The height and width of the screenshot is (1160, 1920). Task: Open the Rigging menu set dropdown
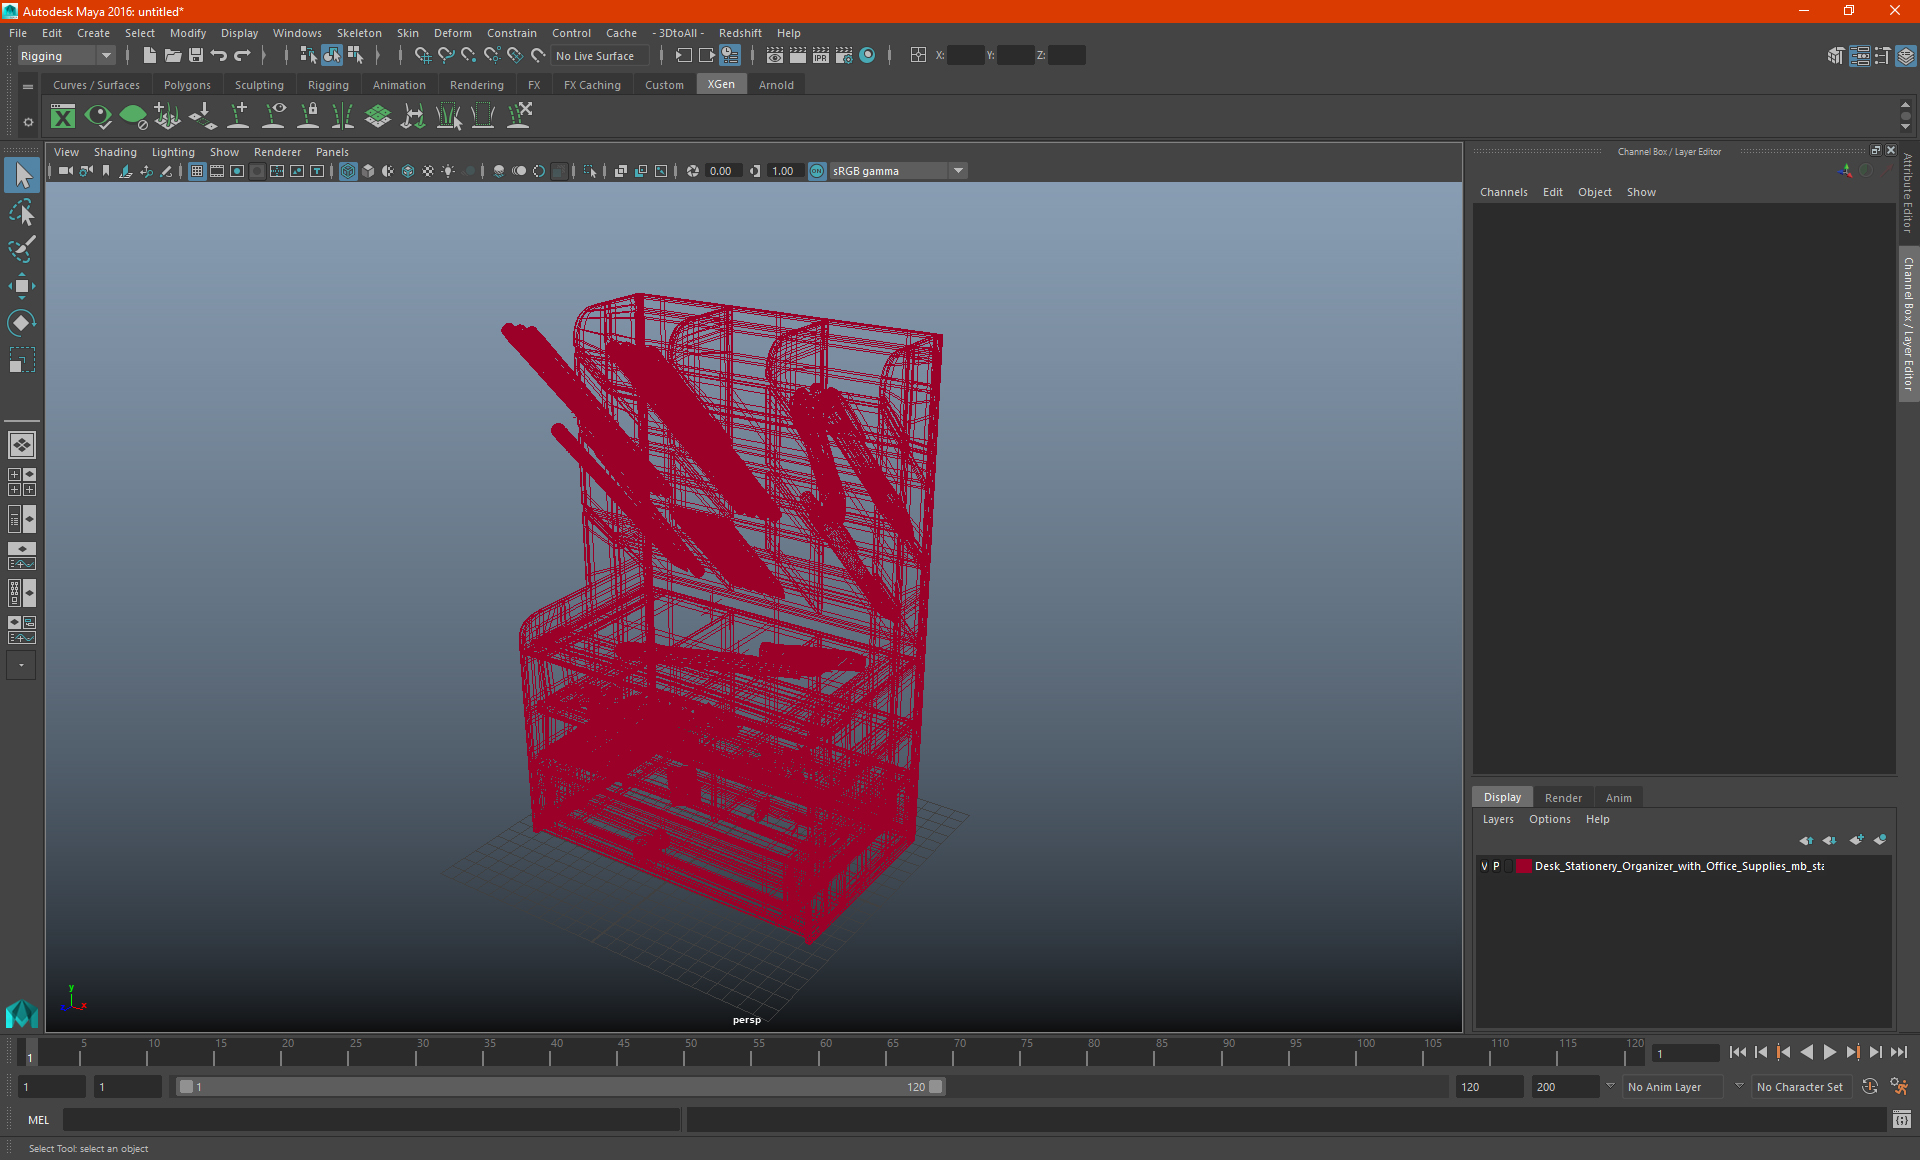[x=66, y=56]
